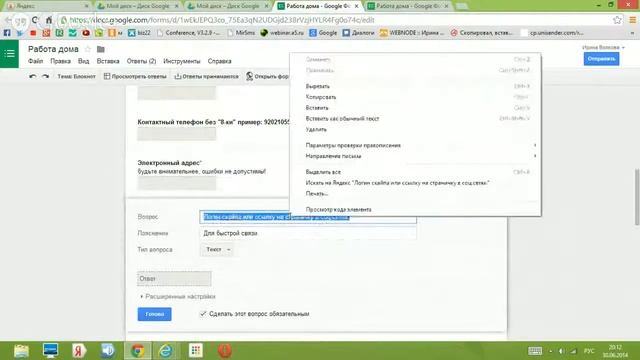Image resolution: width=640 pixels, height=360 pixels.
Task: Choose Печать in context menu
Action: (x=416, y=193)
